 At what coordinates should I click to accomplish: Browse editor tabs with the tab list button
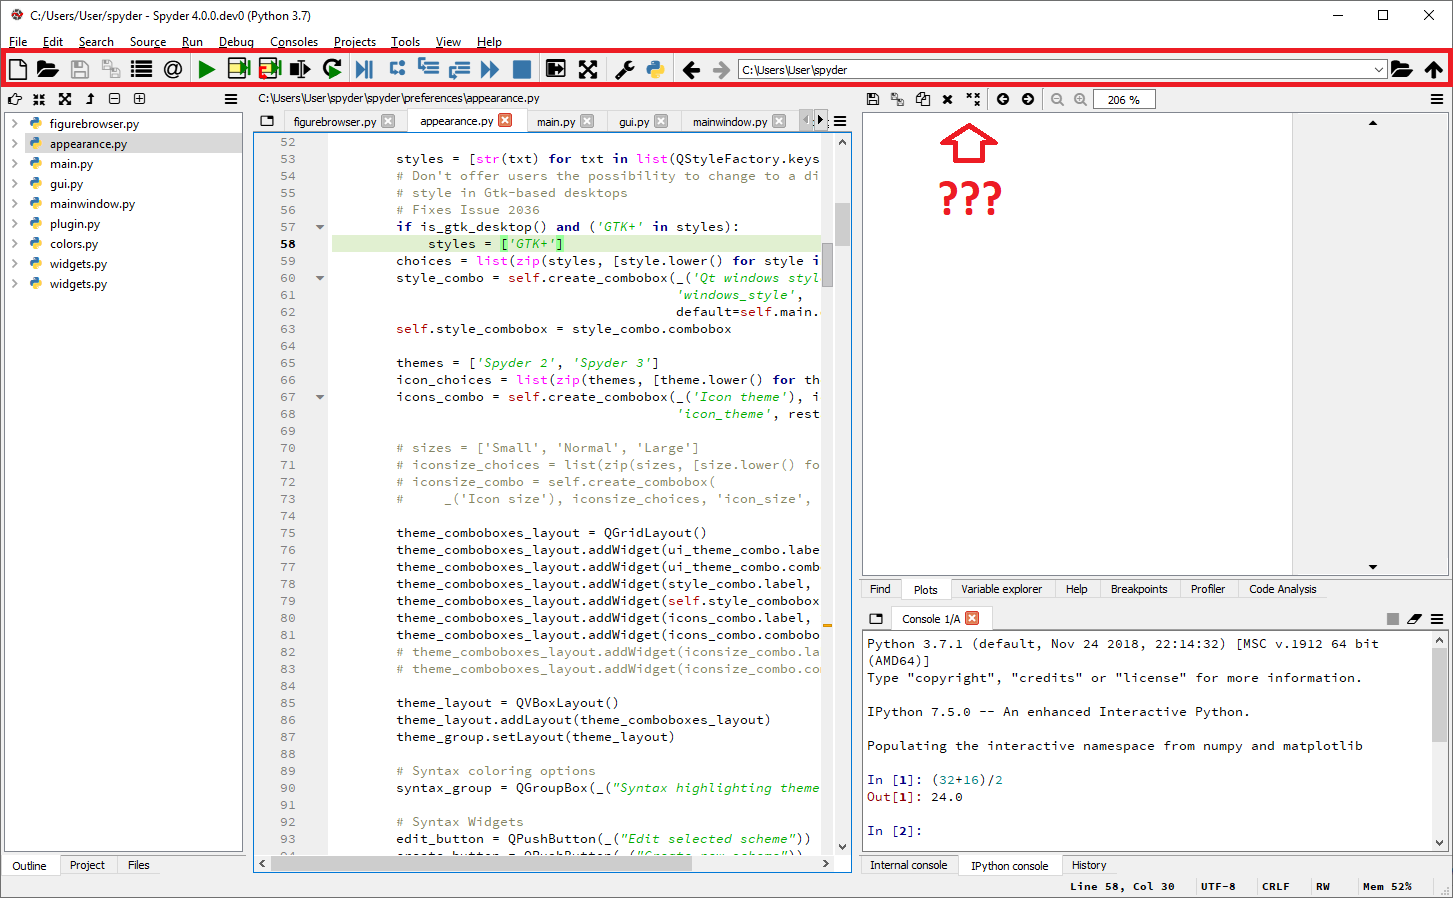tap(267, 121)
